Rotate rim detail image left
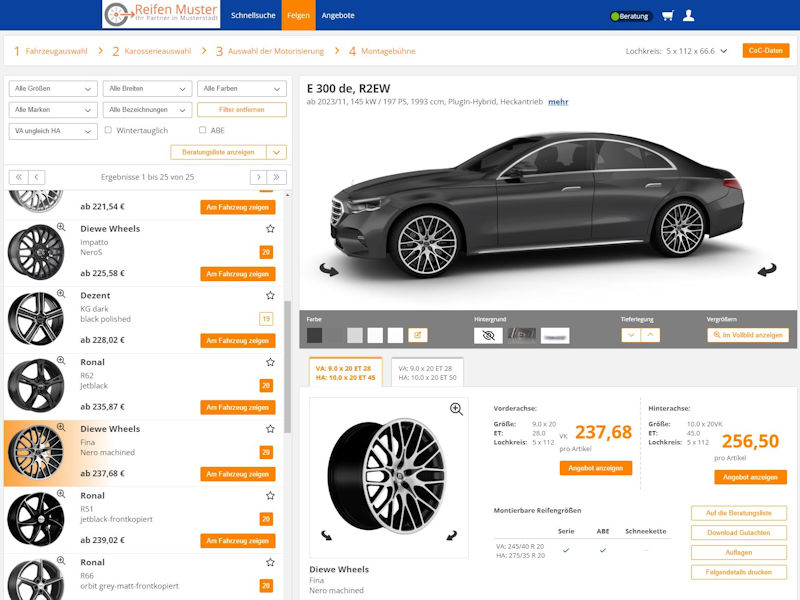 tap(327, 535)
